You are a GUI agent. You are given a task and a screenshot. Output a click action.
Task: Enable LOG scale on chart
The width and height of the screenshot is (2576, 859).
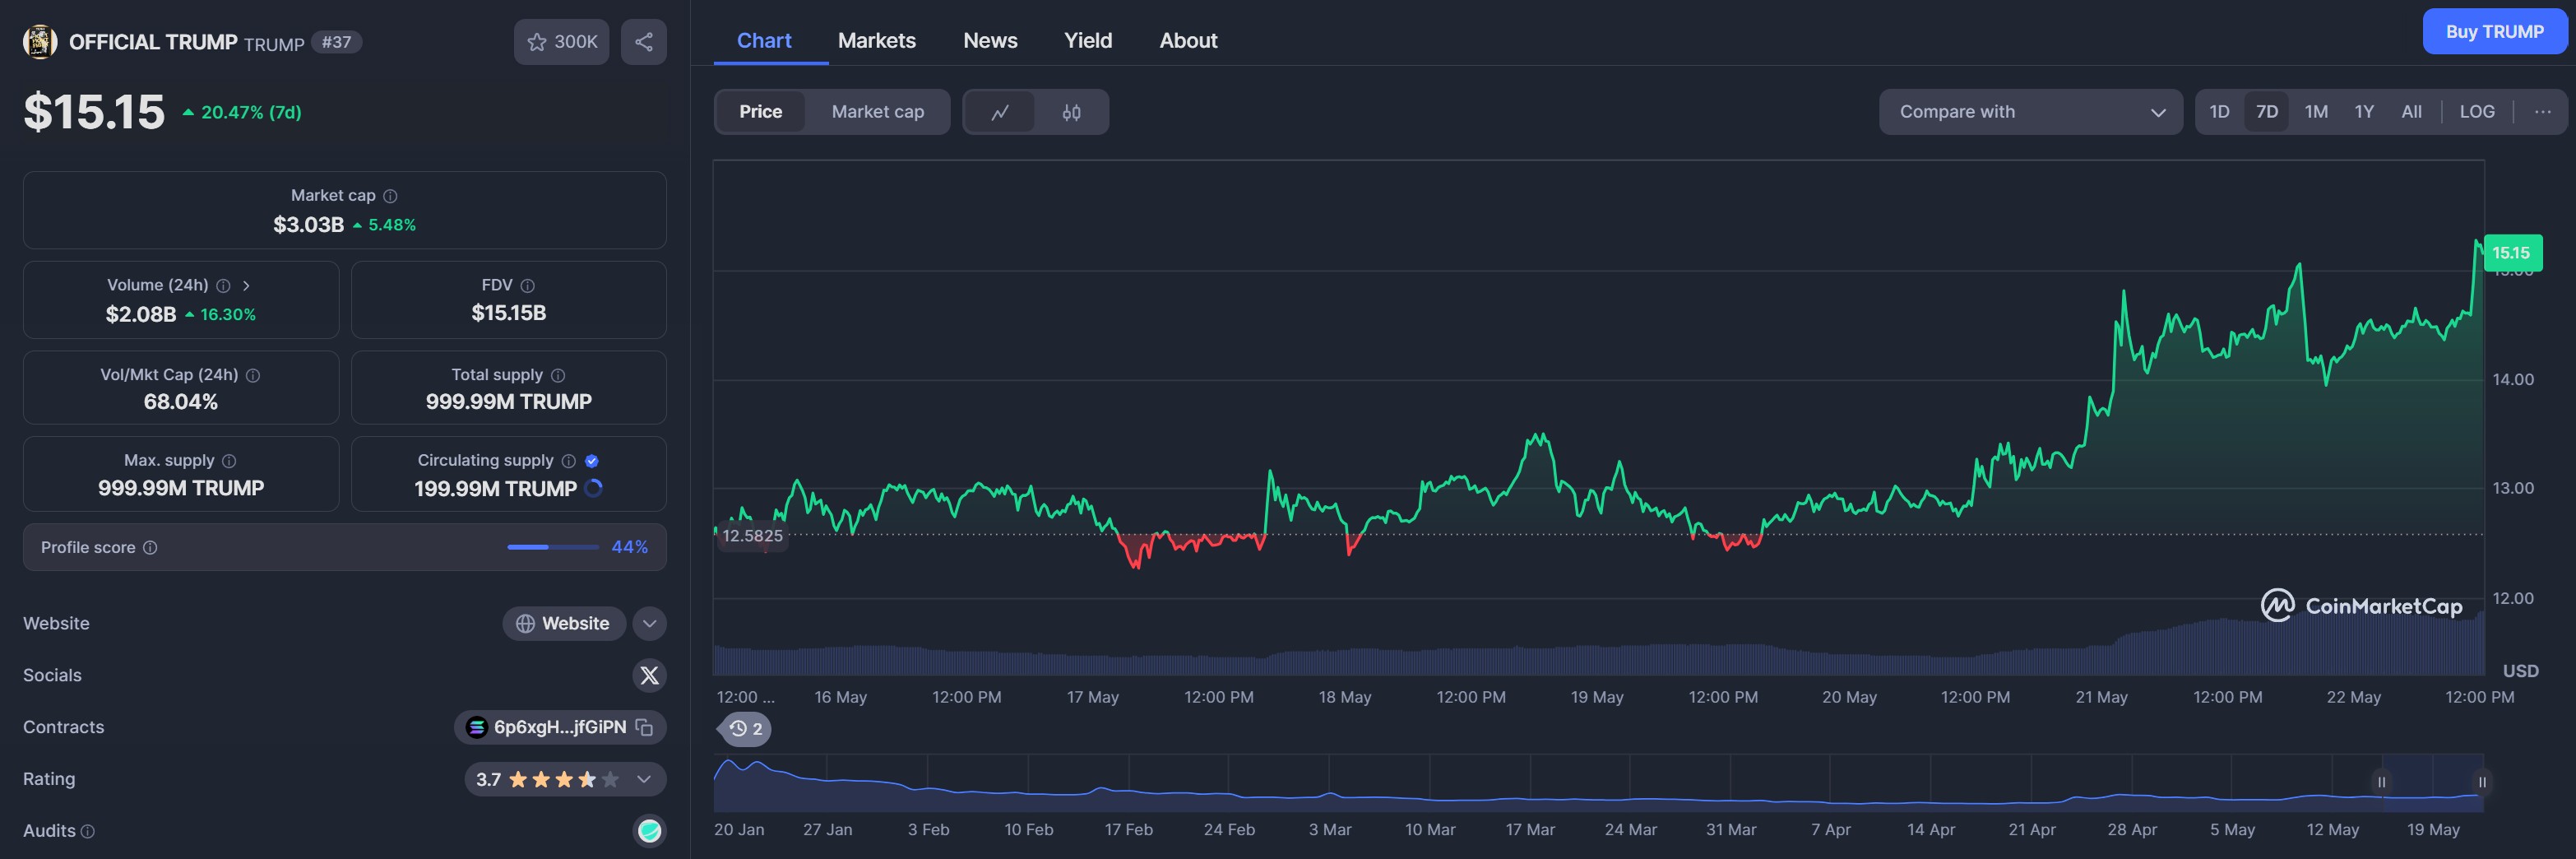pyautogui.click(x=2476, y=112)
